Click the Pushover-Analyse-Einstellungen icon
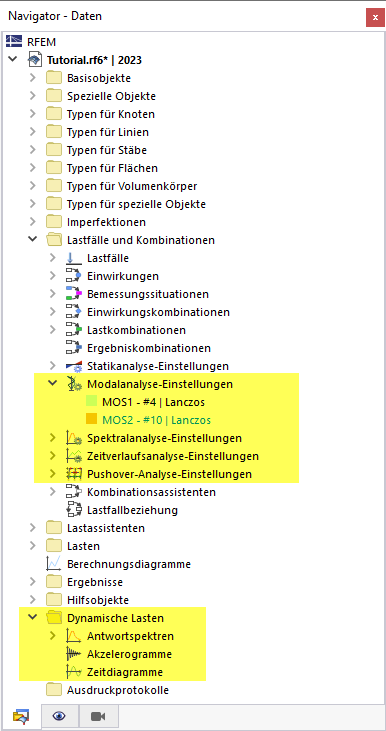Viewport: 386px width, 731px height. pyautogui.click(x=74, y=474)
